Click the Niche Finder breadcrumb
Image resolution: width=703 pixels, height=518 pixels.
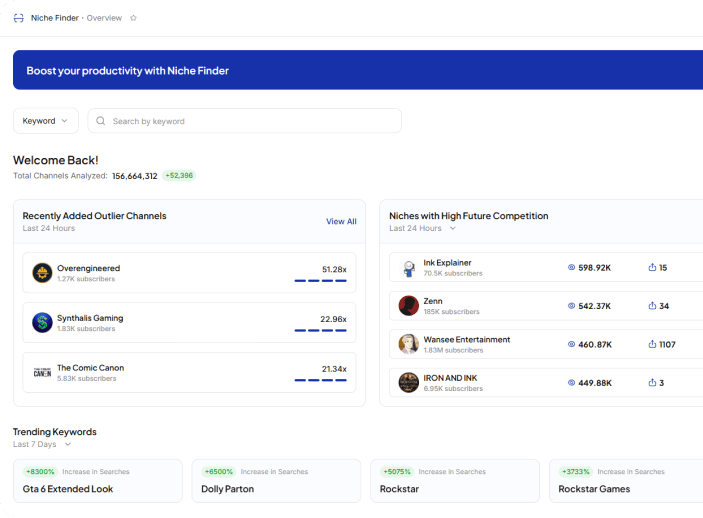pos(55,18)
